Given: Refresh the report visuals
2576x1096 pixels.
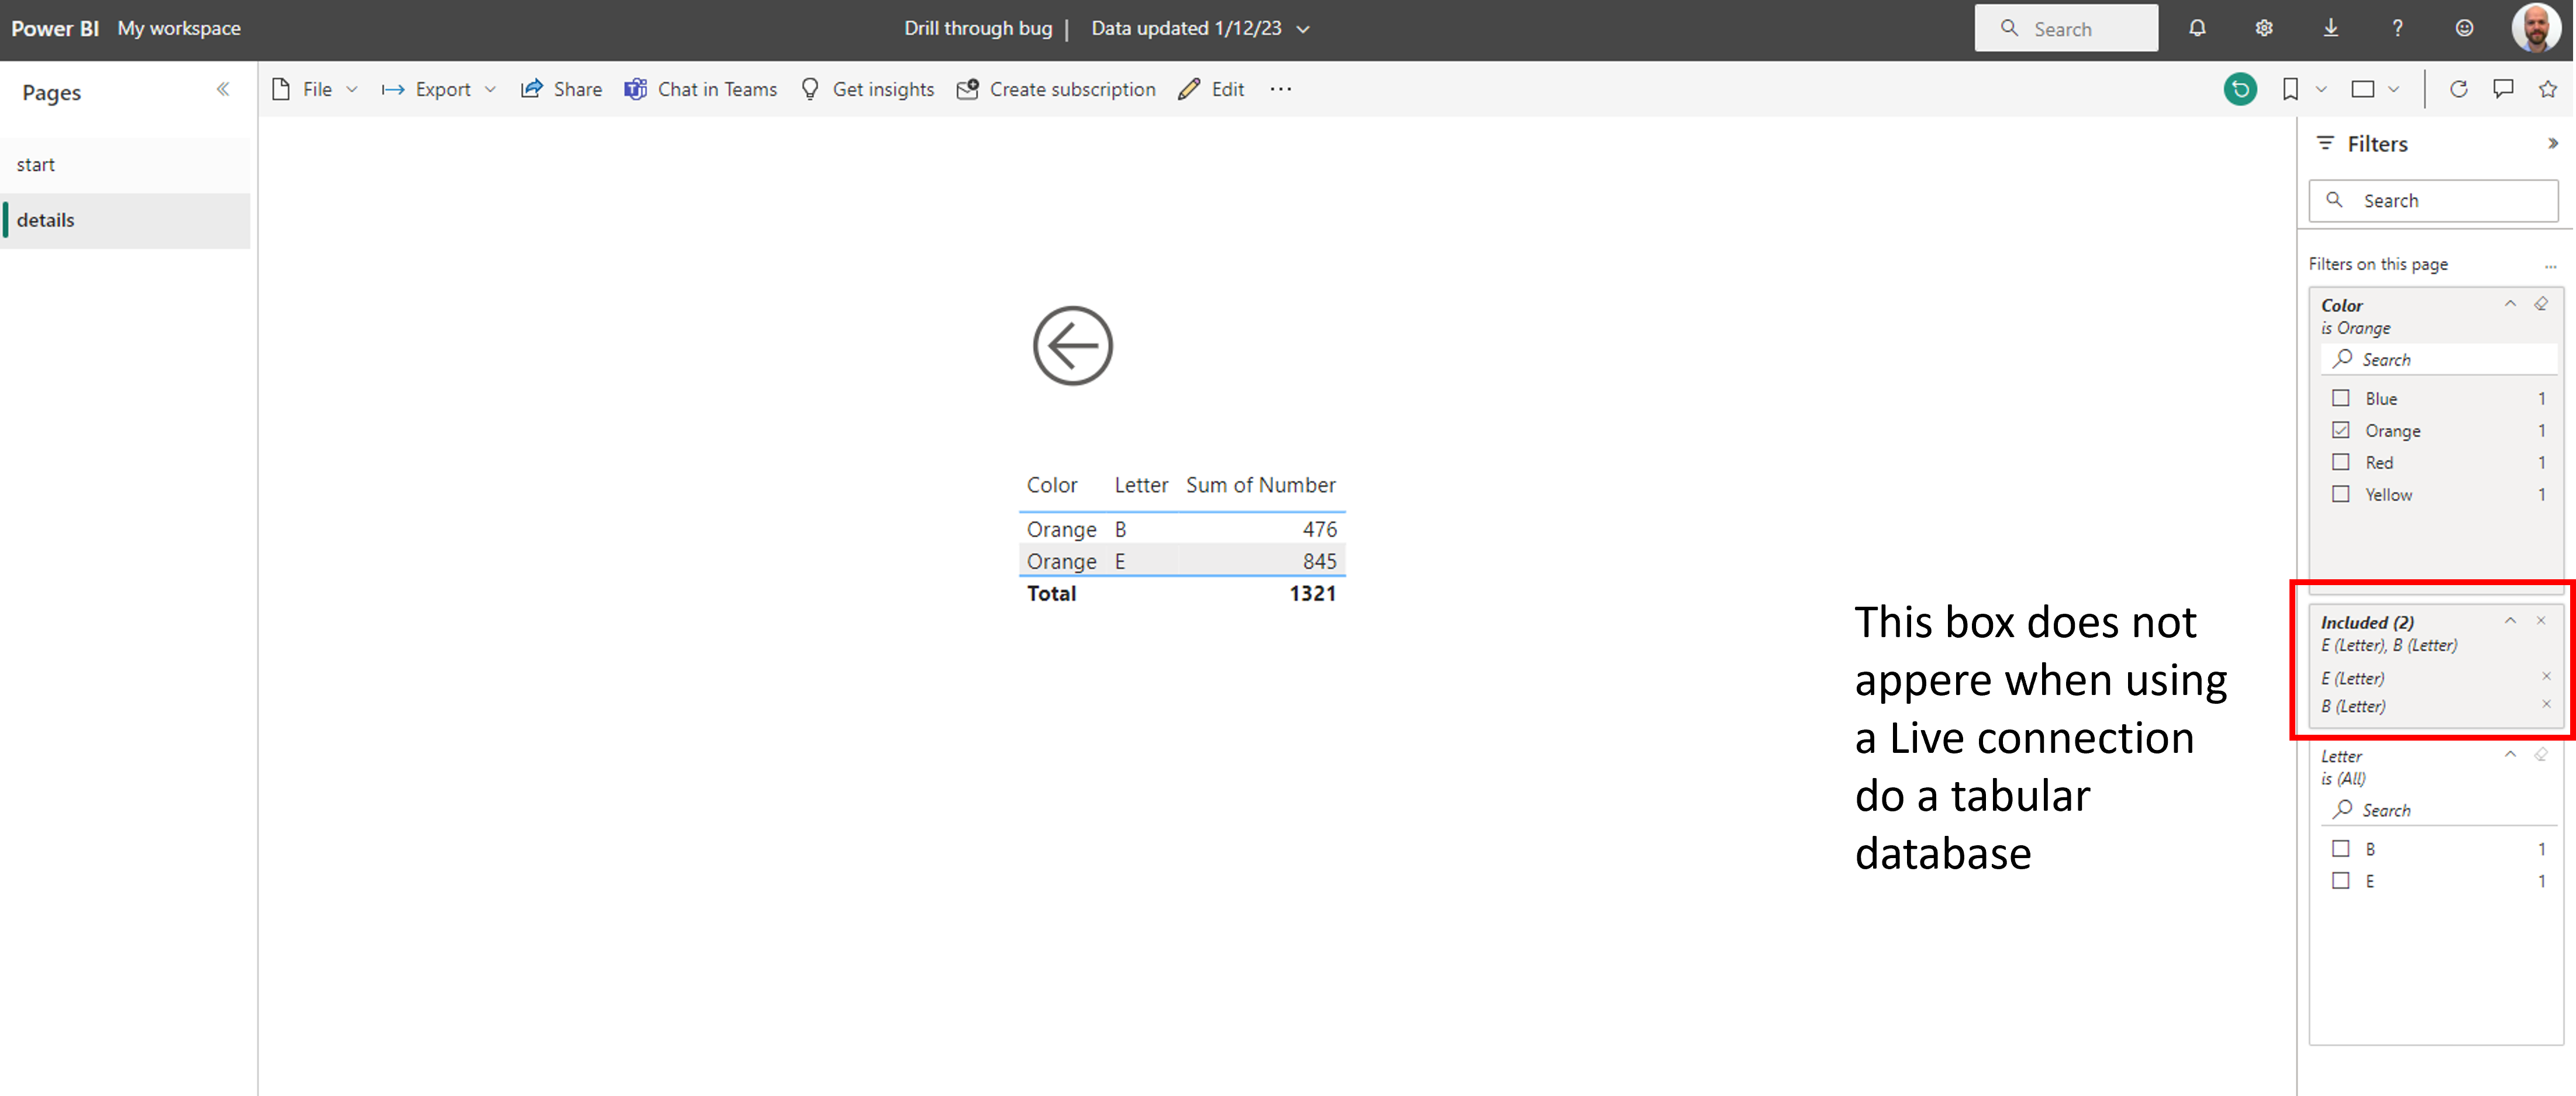Looking at the screenshot, I should coord(2458,89).
